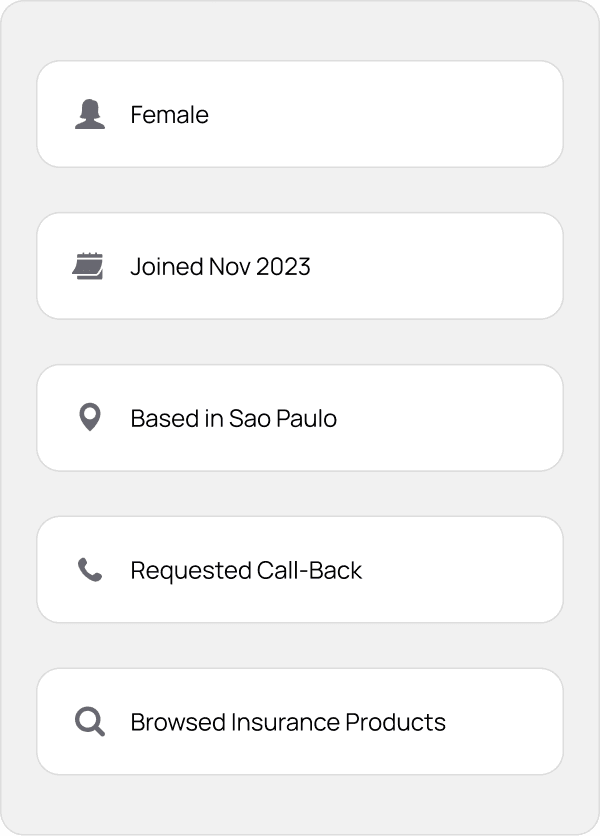This screenshot has height=836, width=600.
Task: Click the person icon next to Female
Action: (x=89, y=113)
